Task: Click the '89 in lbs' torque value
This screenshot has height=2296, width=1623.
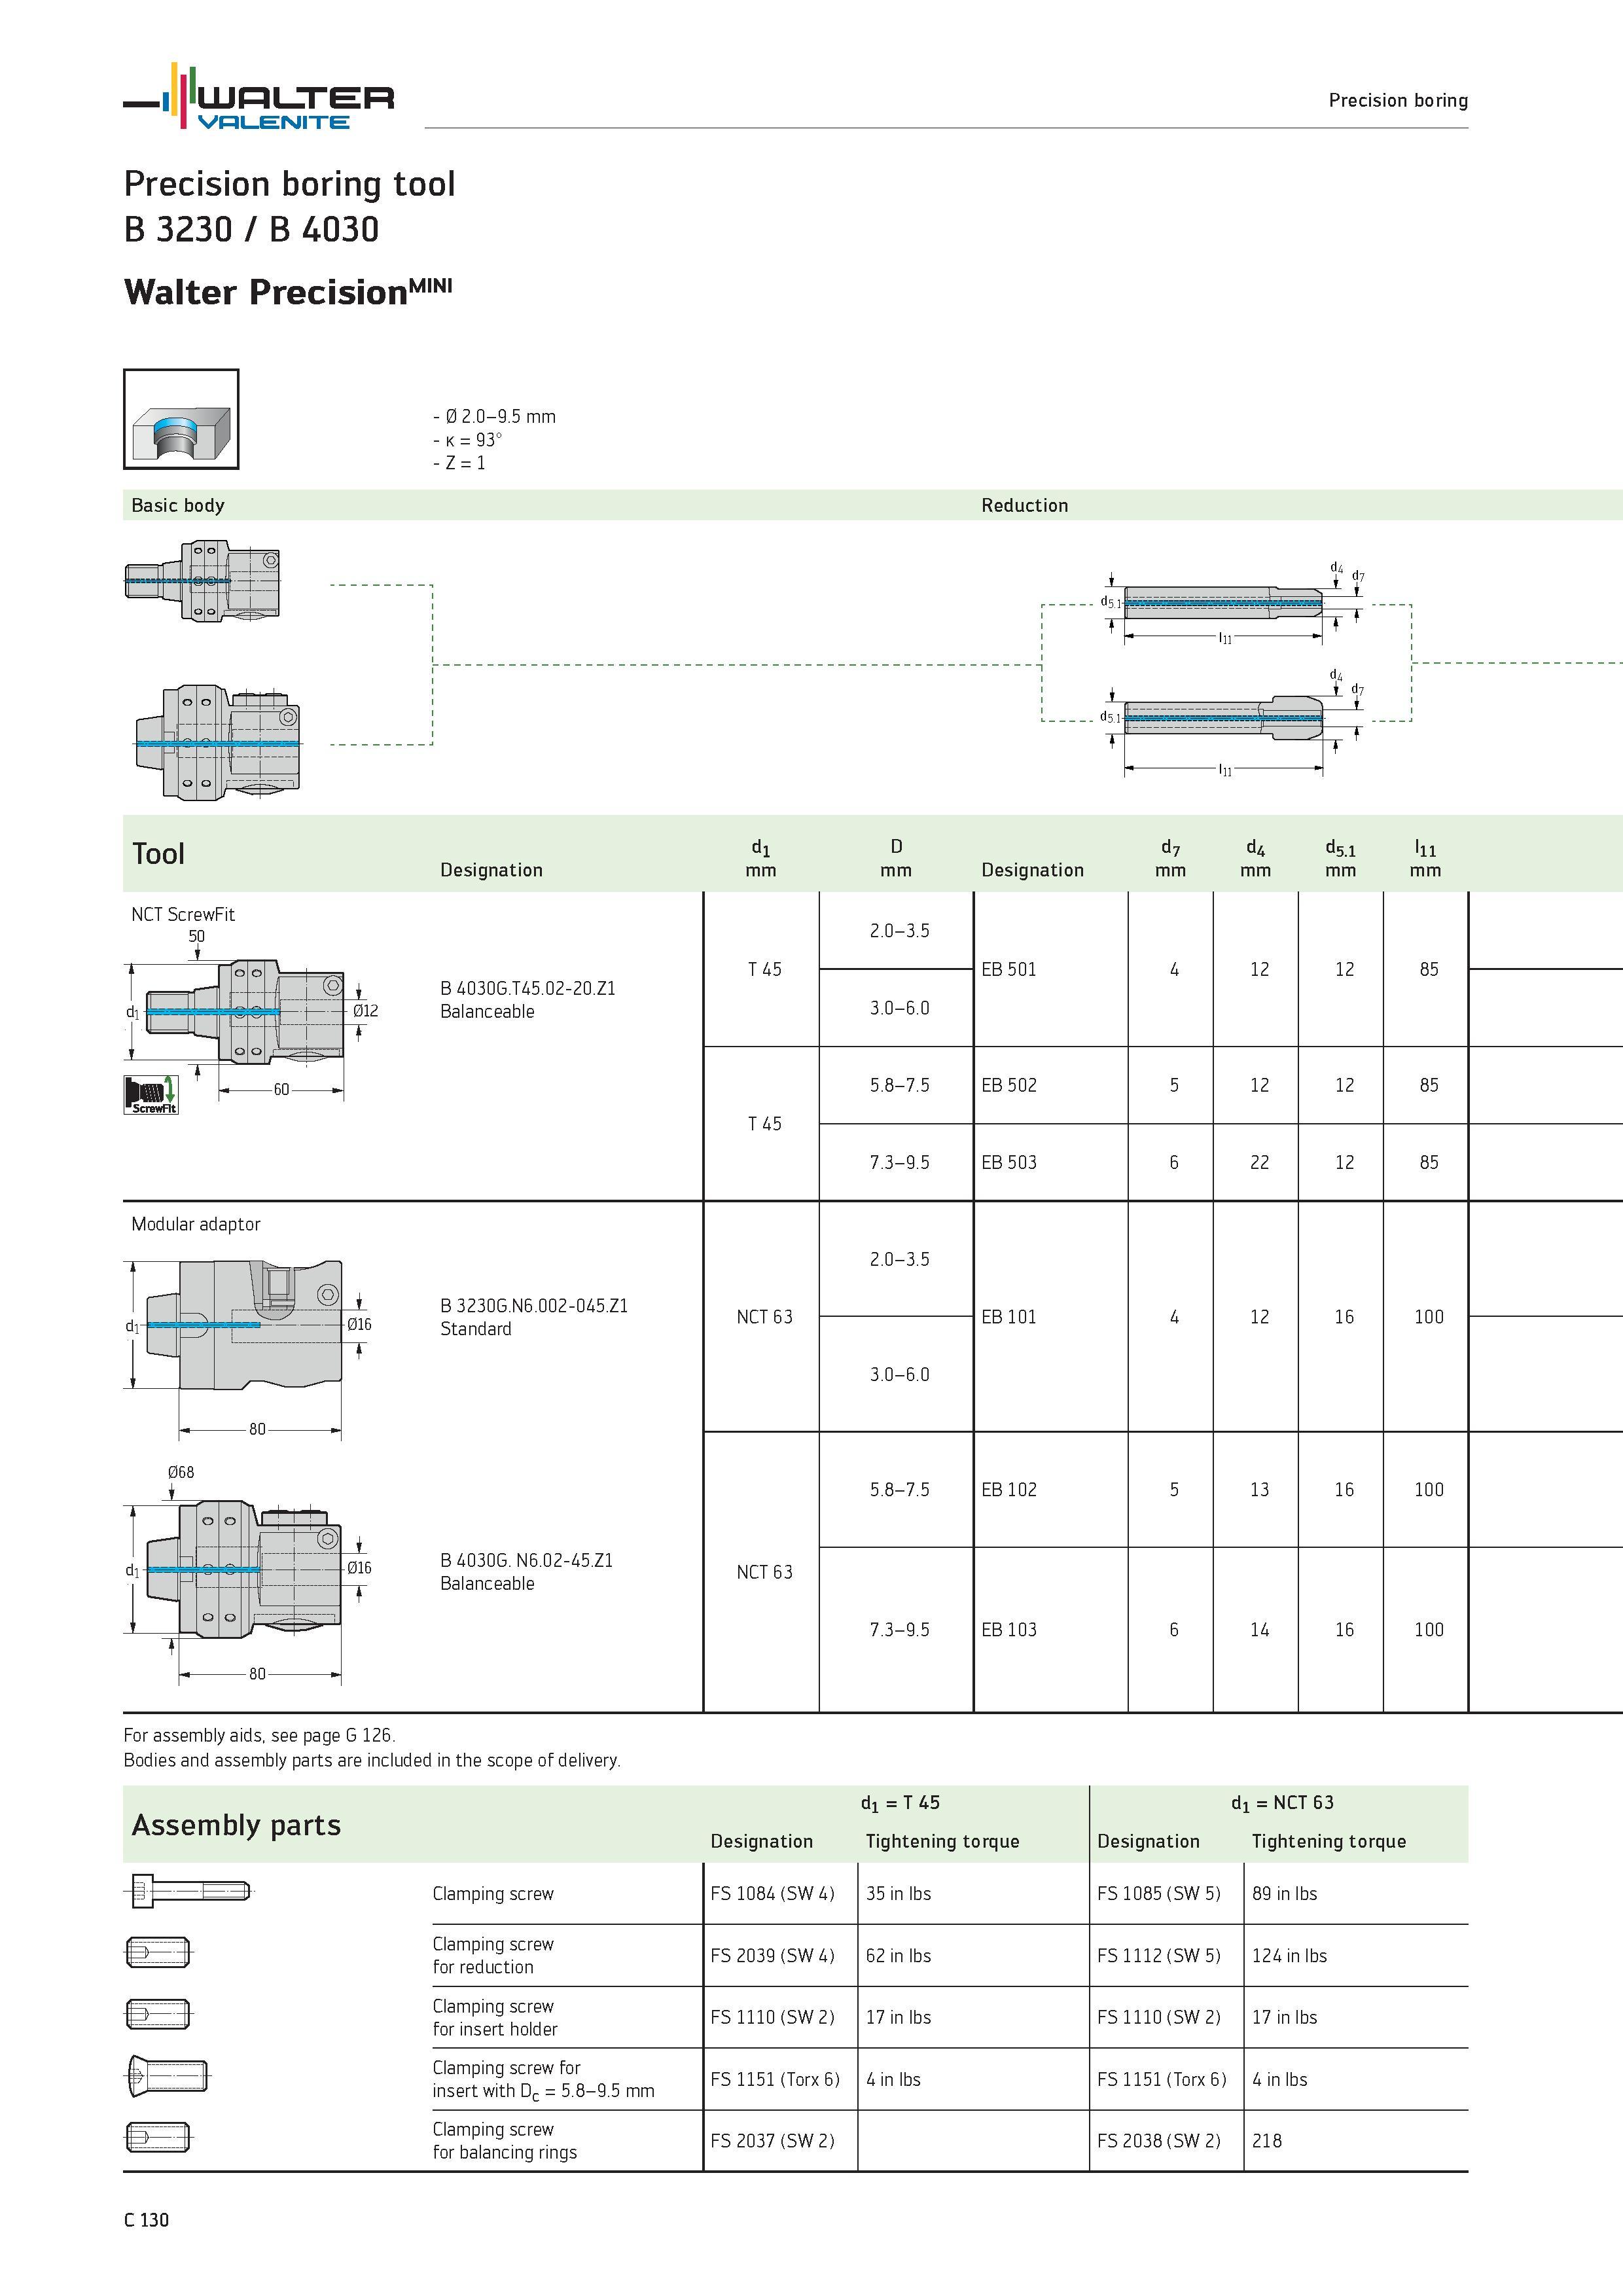Action: [1285, 1893]
